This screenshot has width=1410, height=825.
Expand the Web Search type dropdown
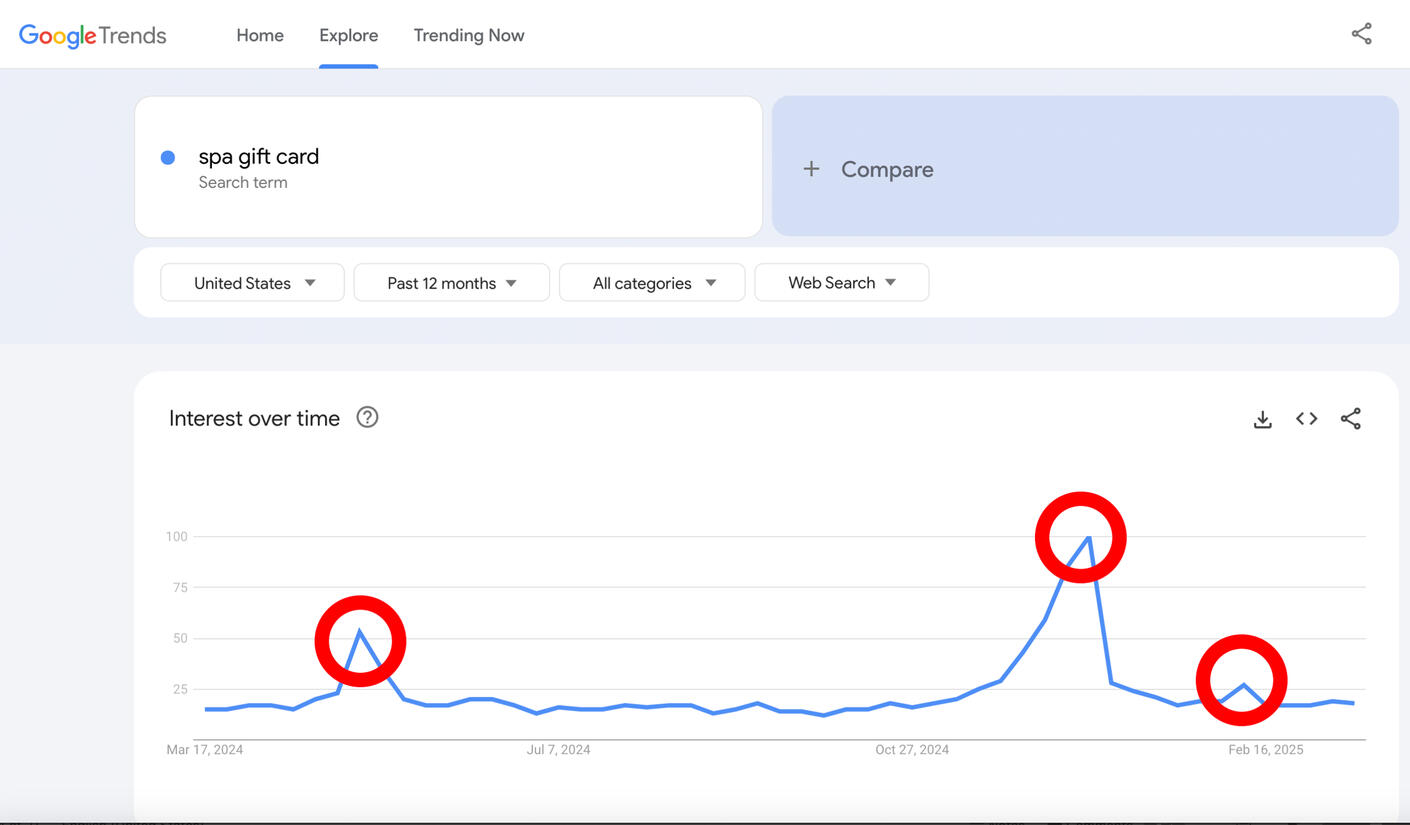[x=841, y=283]
